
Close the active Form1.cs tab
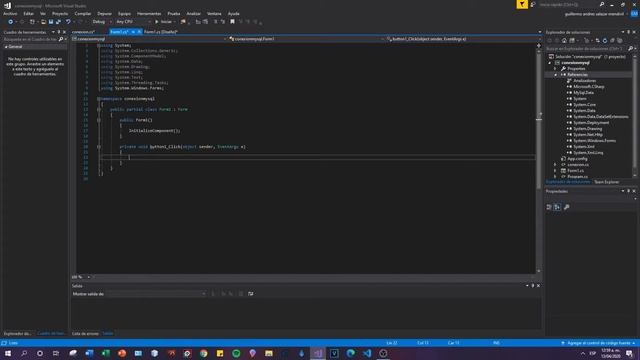139,32
